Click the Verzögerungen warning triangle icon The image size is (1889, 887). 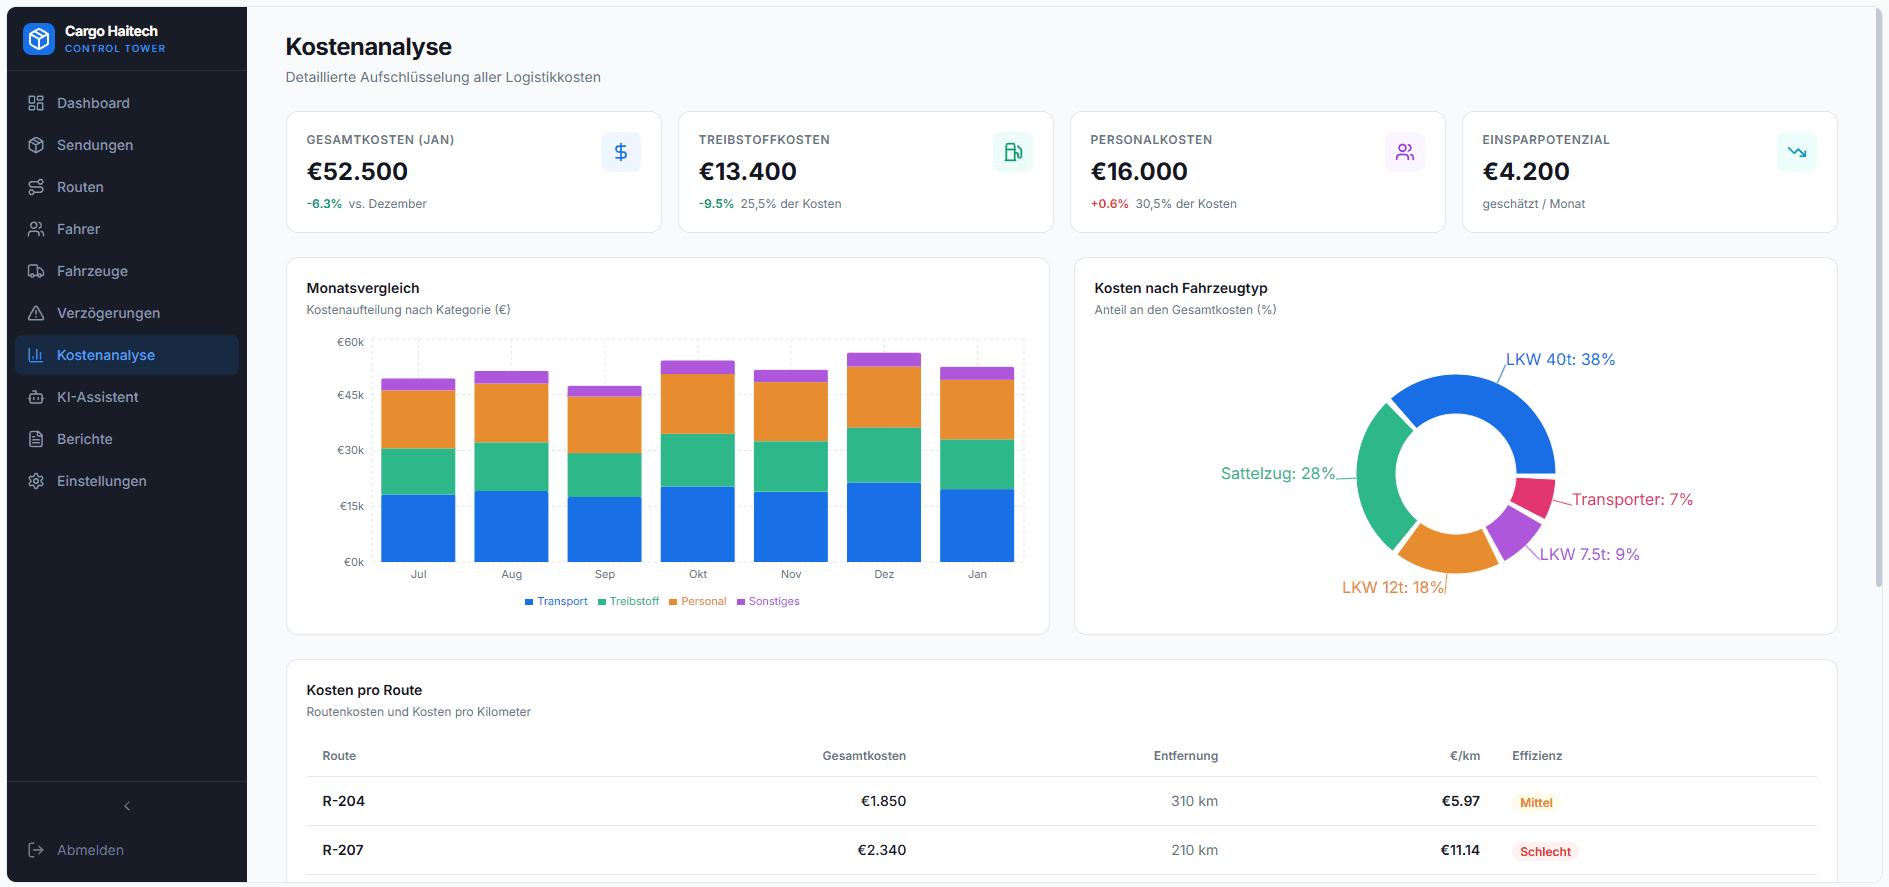pos(36,313)
